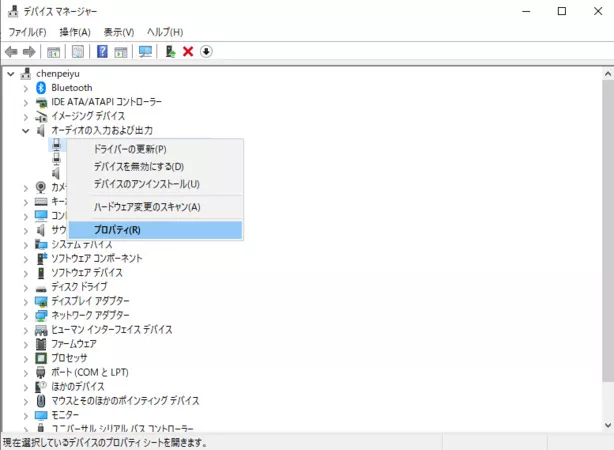
Task: Click the down-arrow disable device icon
Action: click(x=206, y=52)
